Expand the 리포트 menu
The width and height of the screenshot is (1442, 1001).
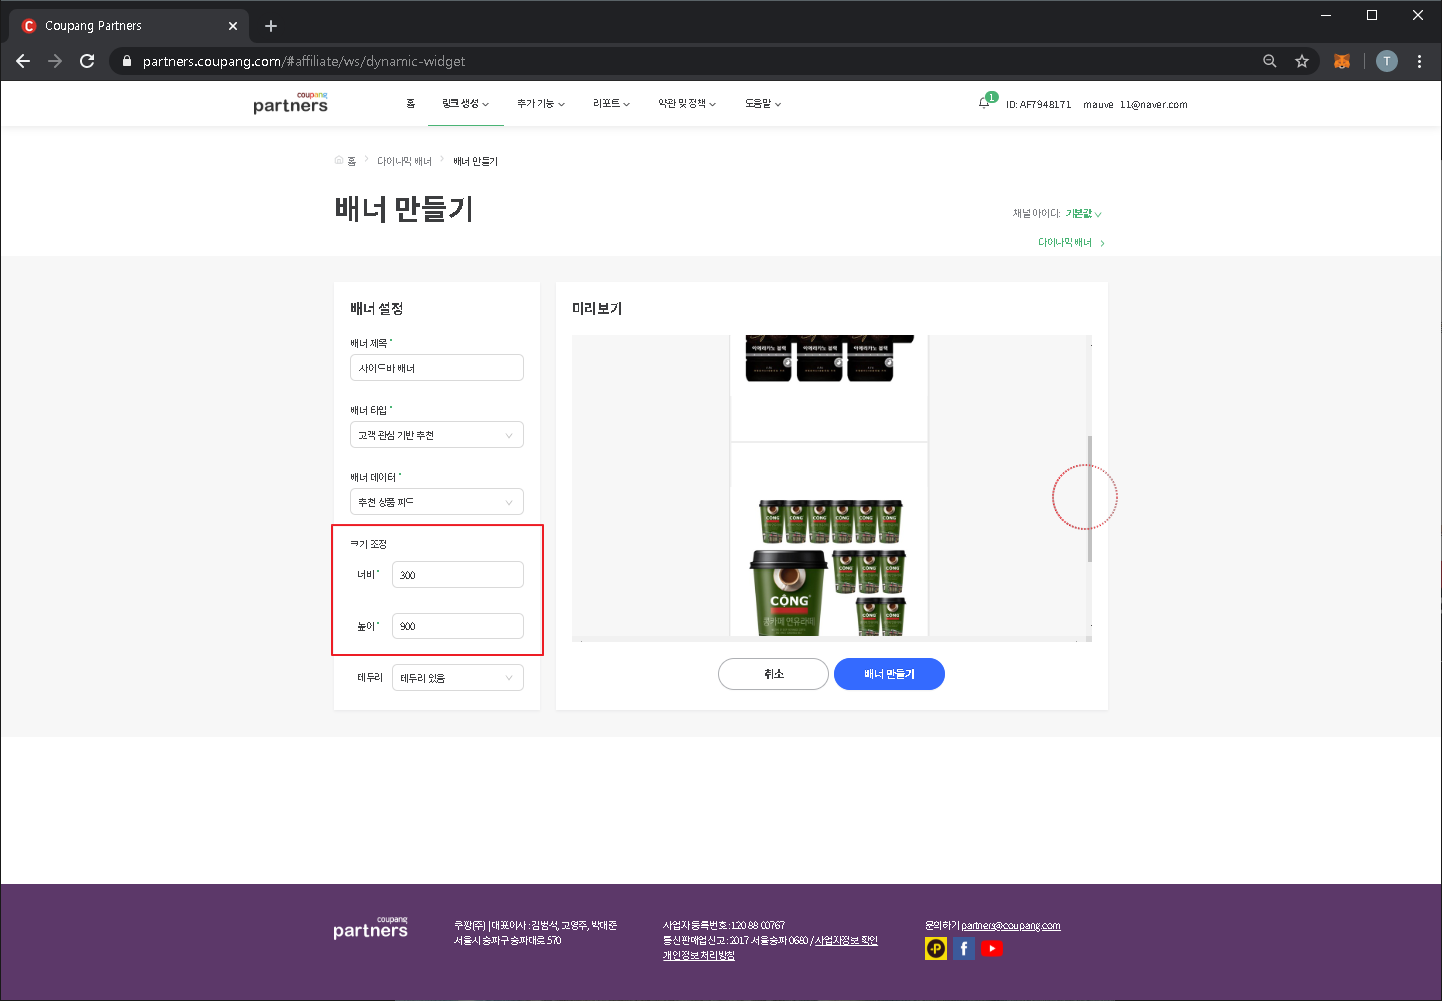[611, 104]
